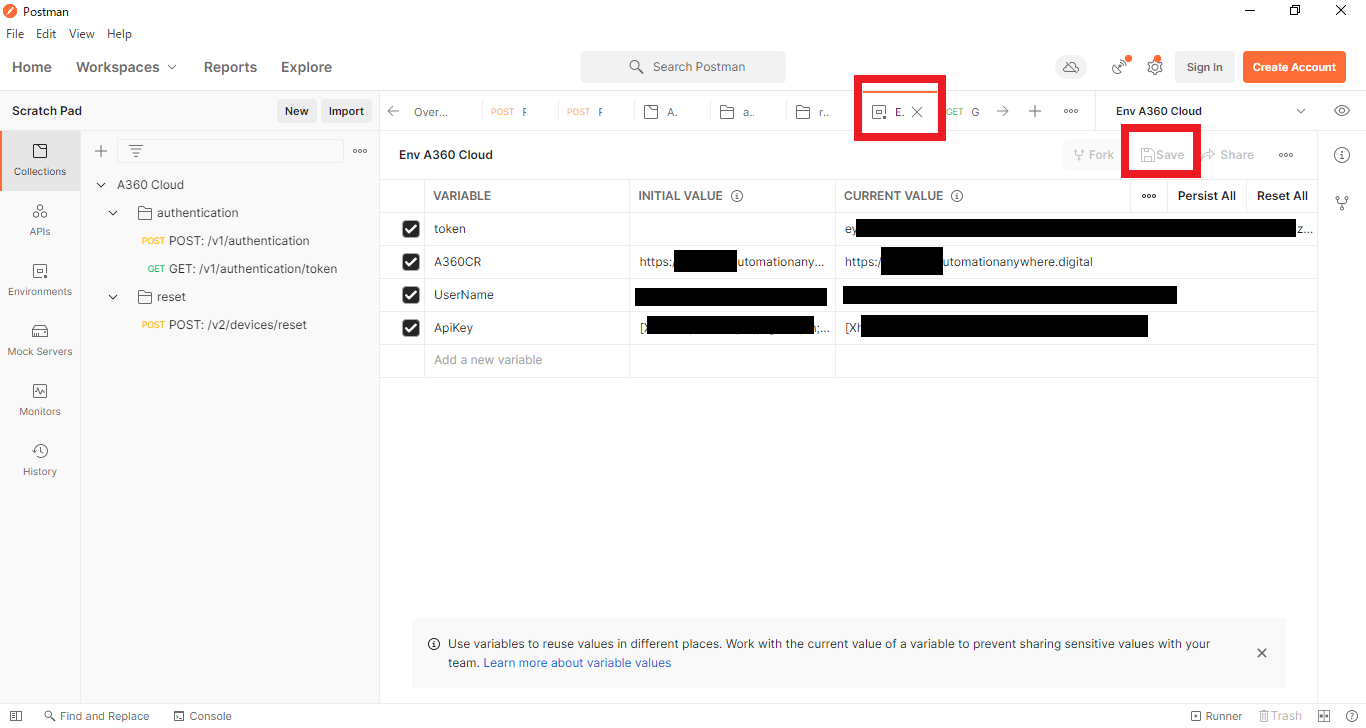Click info icon next to CURRENT VALUE
Viewport: 1366px width, 728px height.
(957, 196)
